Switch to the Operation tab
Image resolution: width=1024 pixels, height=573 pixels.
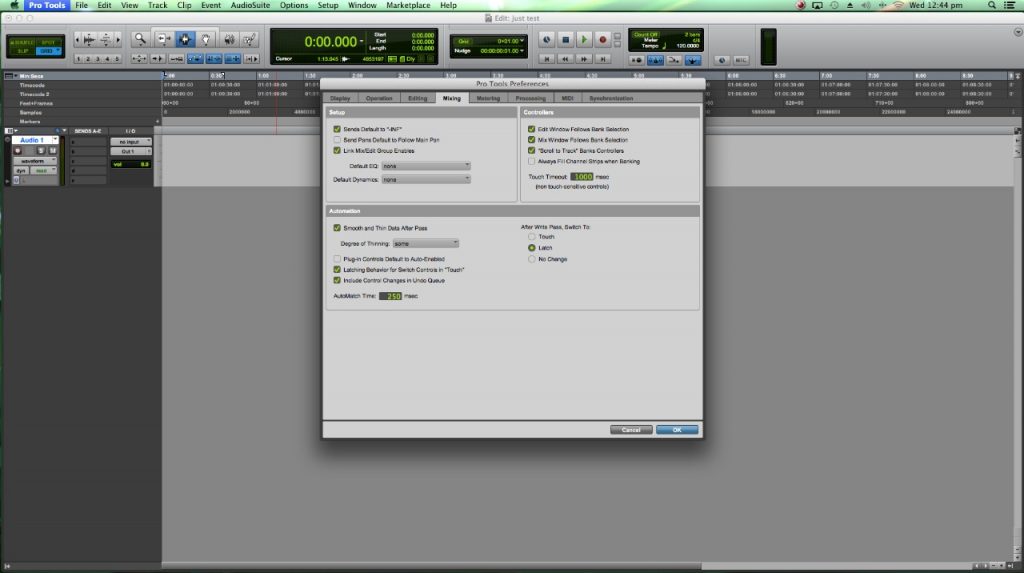pos(379,98)
